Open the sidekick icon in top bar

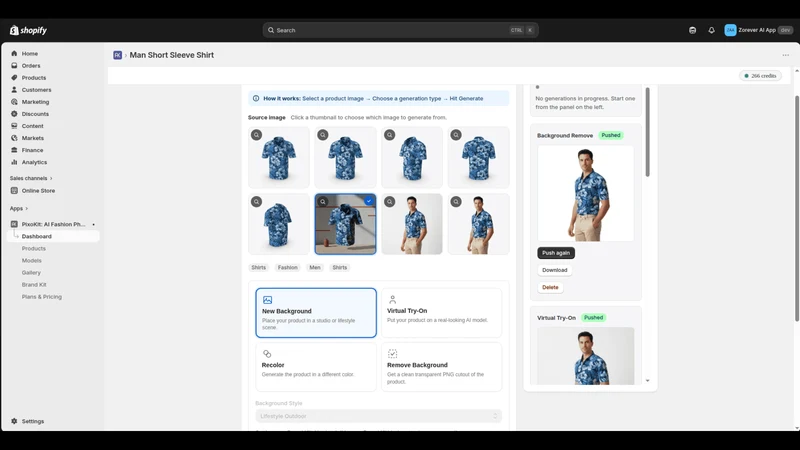click(692, 30)
